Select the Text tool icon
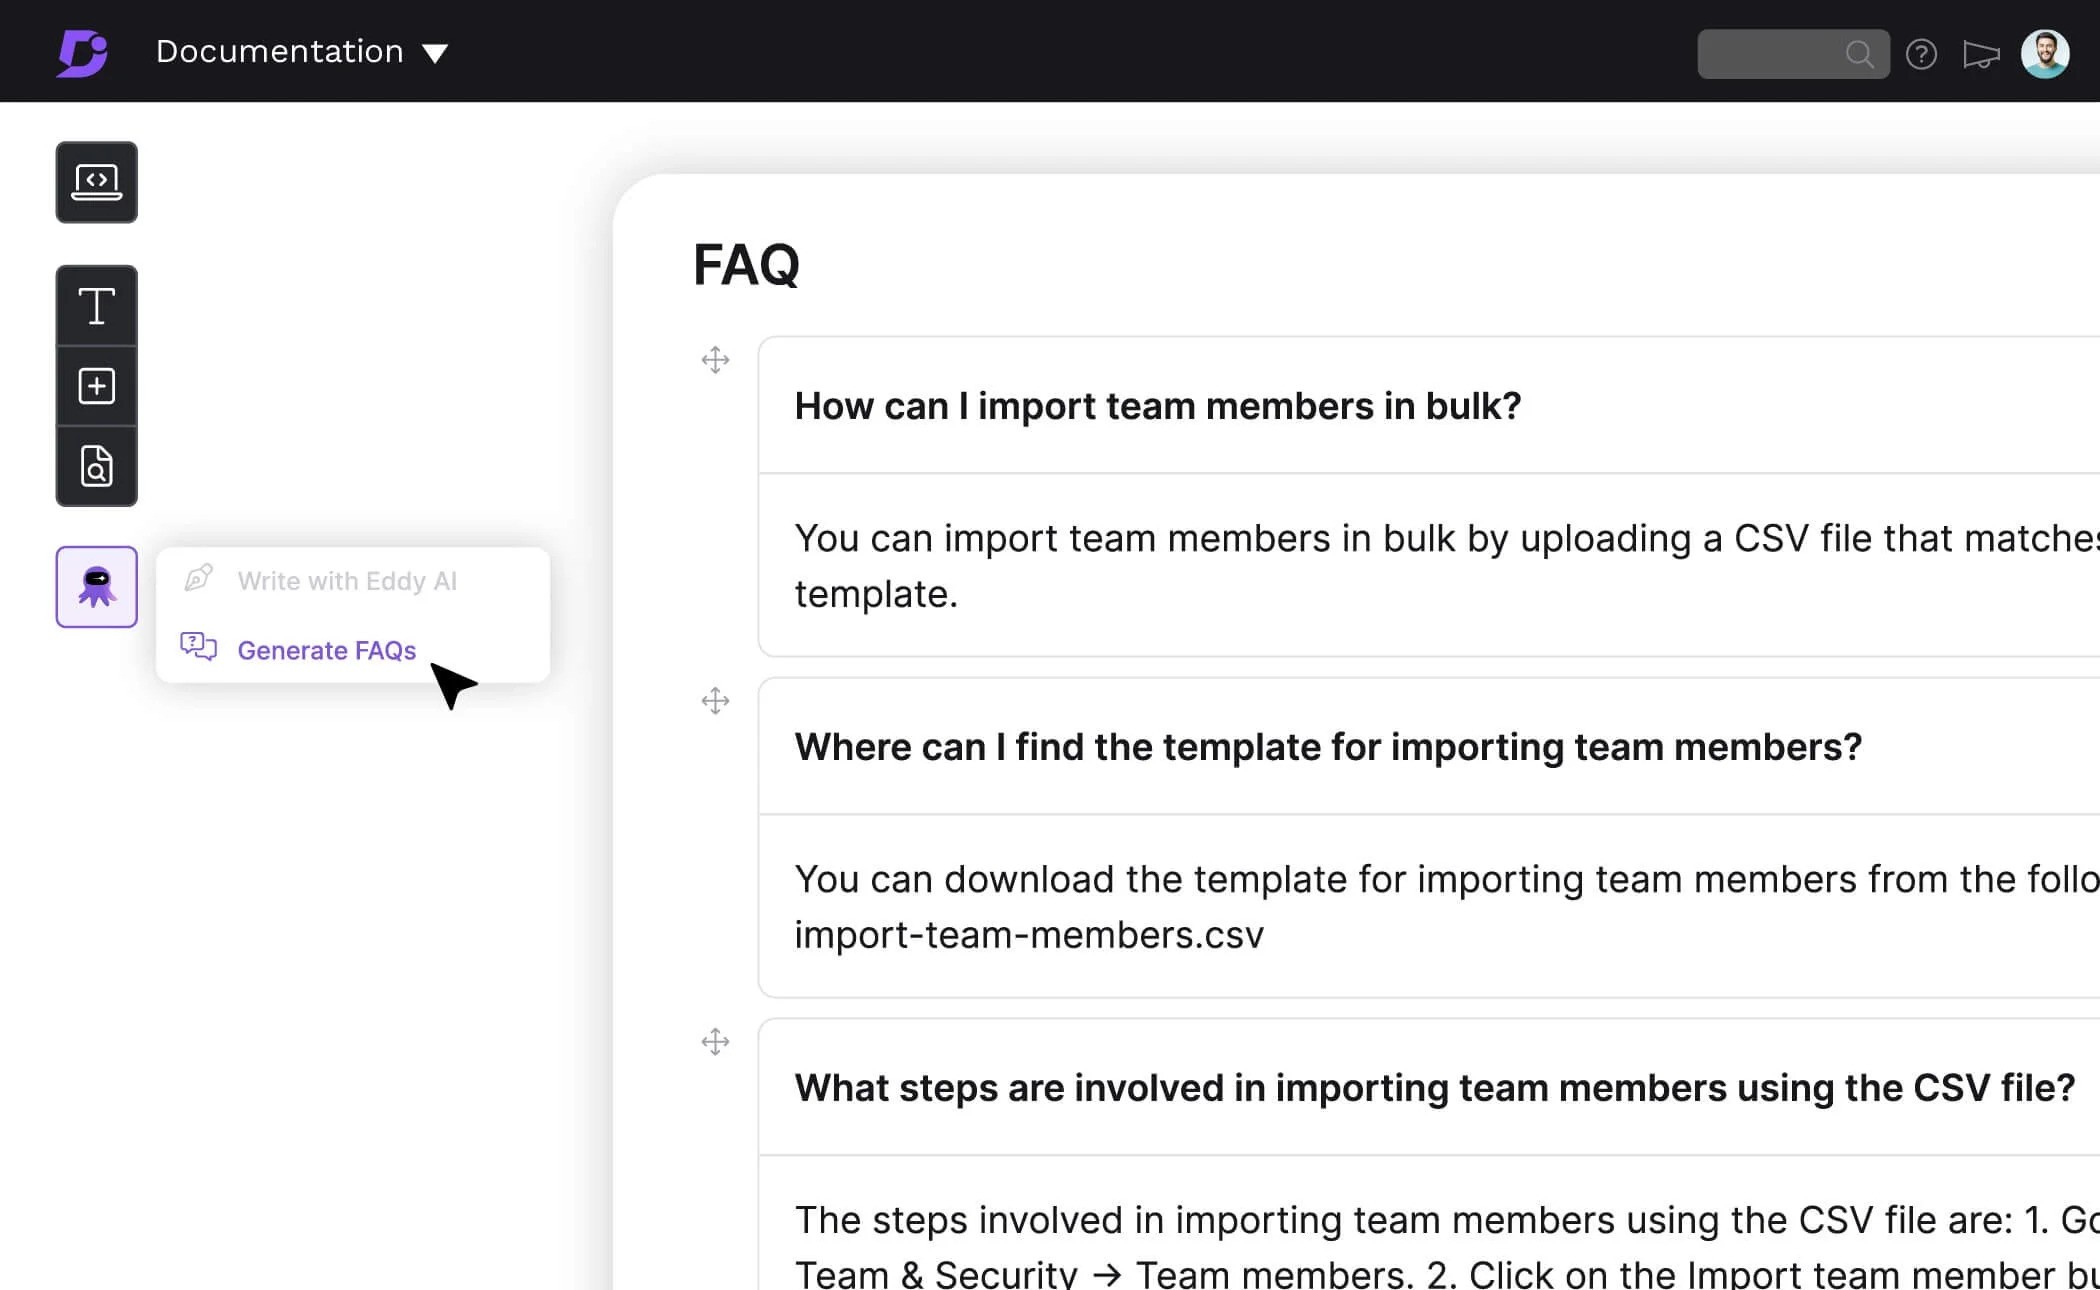Screen dimensions: 2100x1290 [96, 306]
